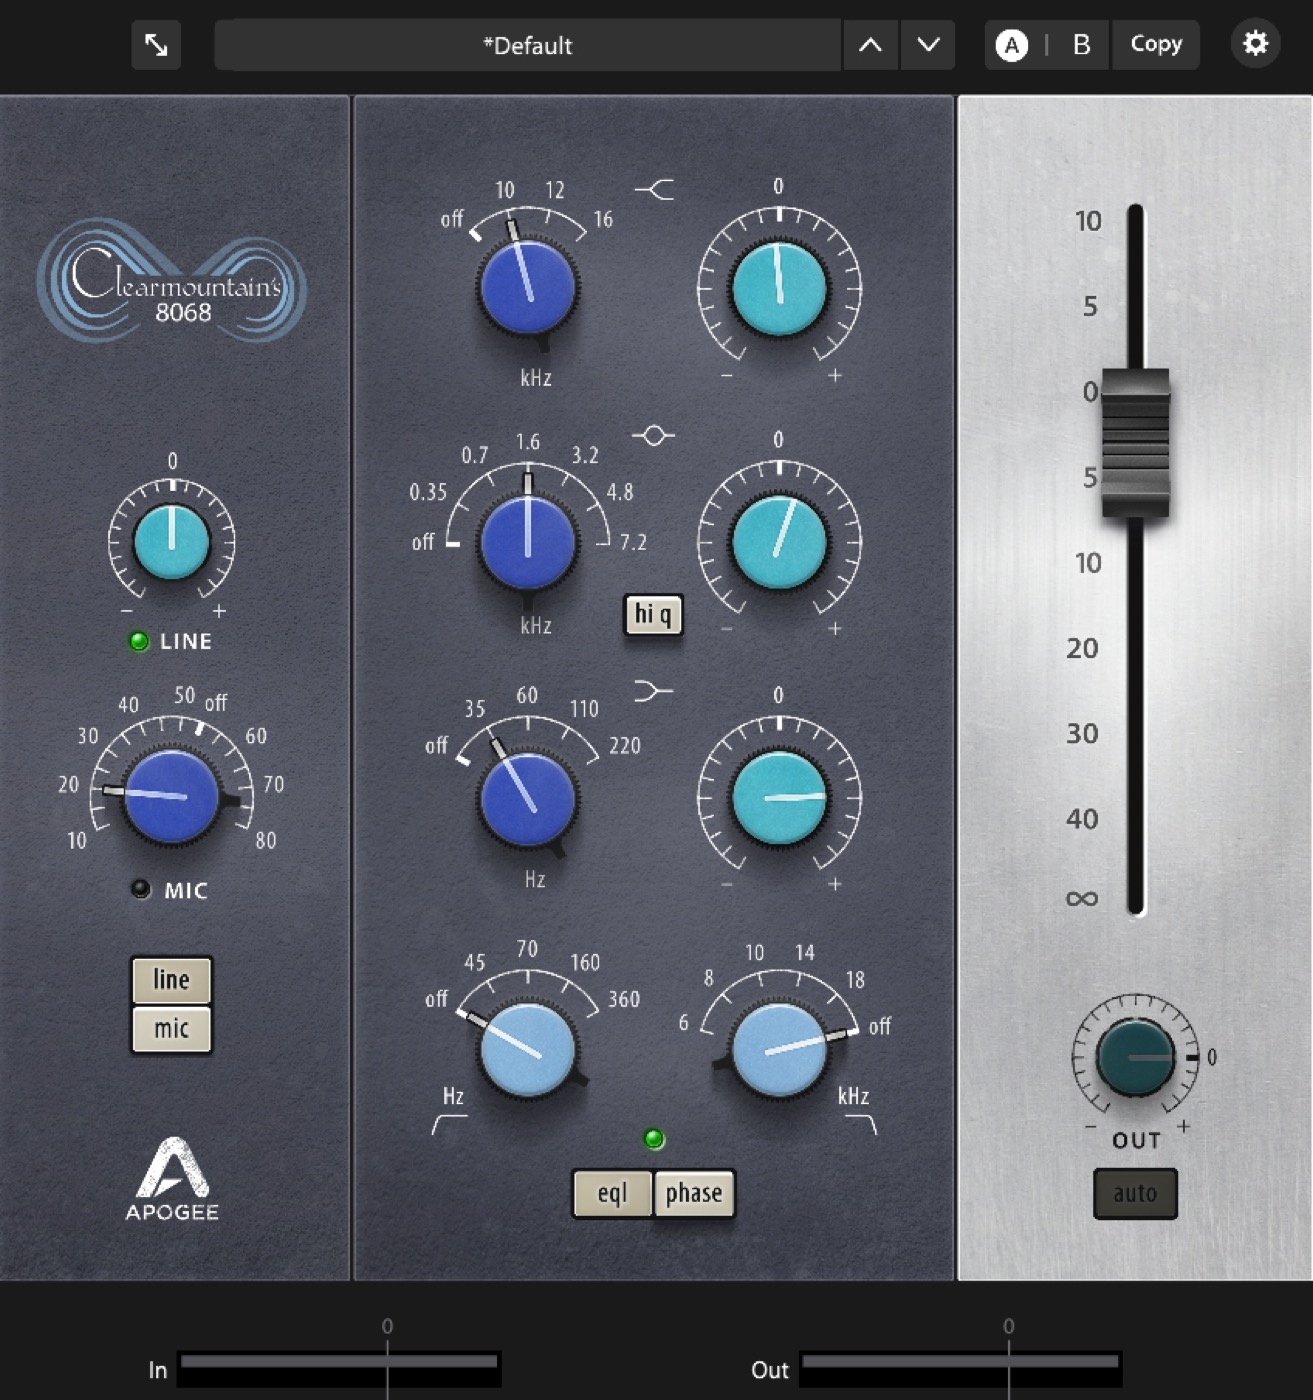1313x1400 pixels.
Task: Click the green LINE indicator LED
Action: (x=140, y=641)
